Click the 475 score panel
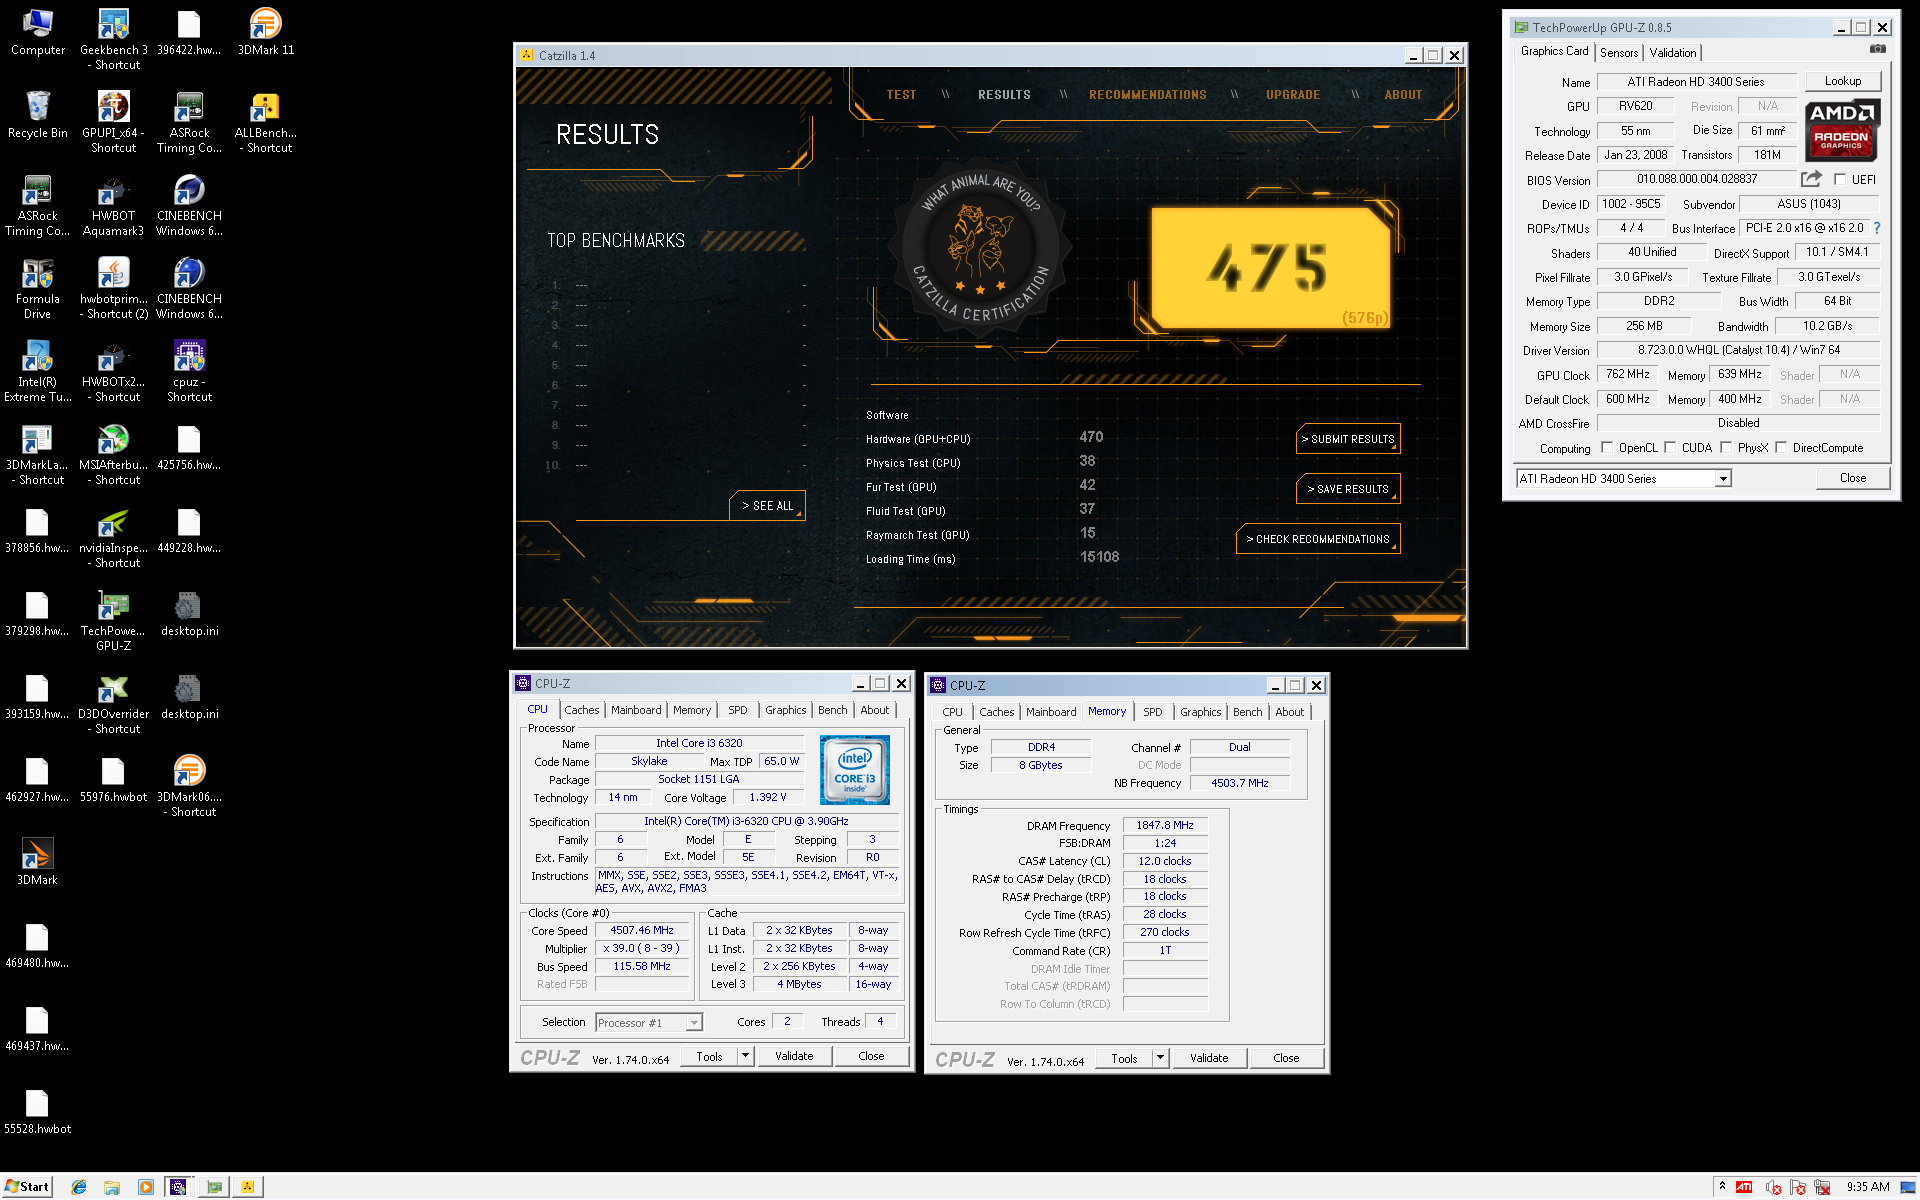 (1270, 268)
